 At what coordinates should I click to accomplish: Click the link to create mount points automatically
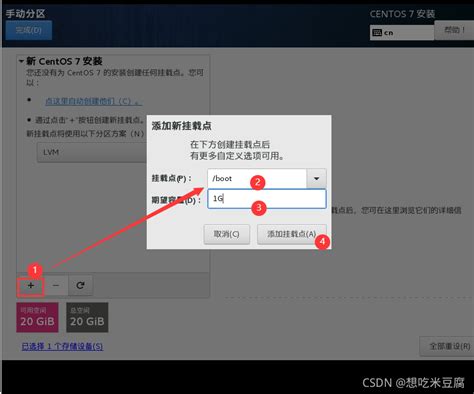[94, 101]
